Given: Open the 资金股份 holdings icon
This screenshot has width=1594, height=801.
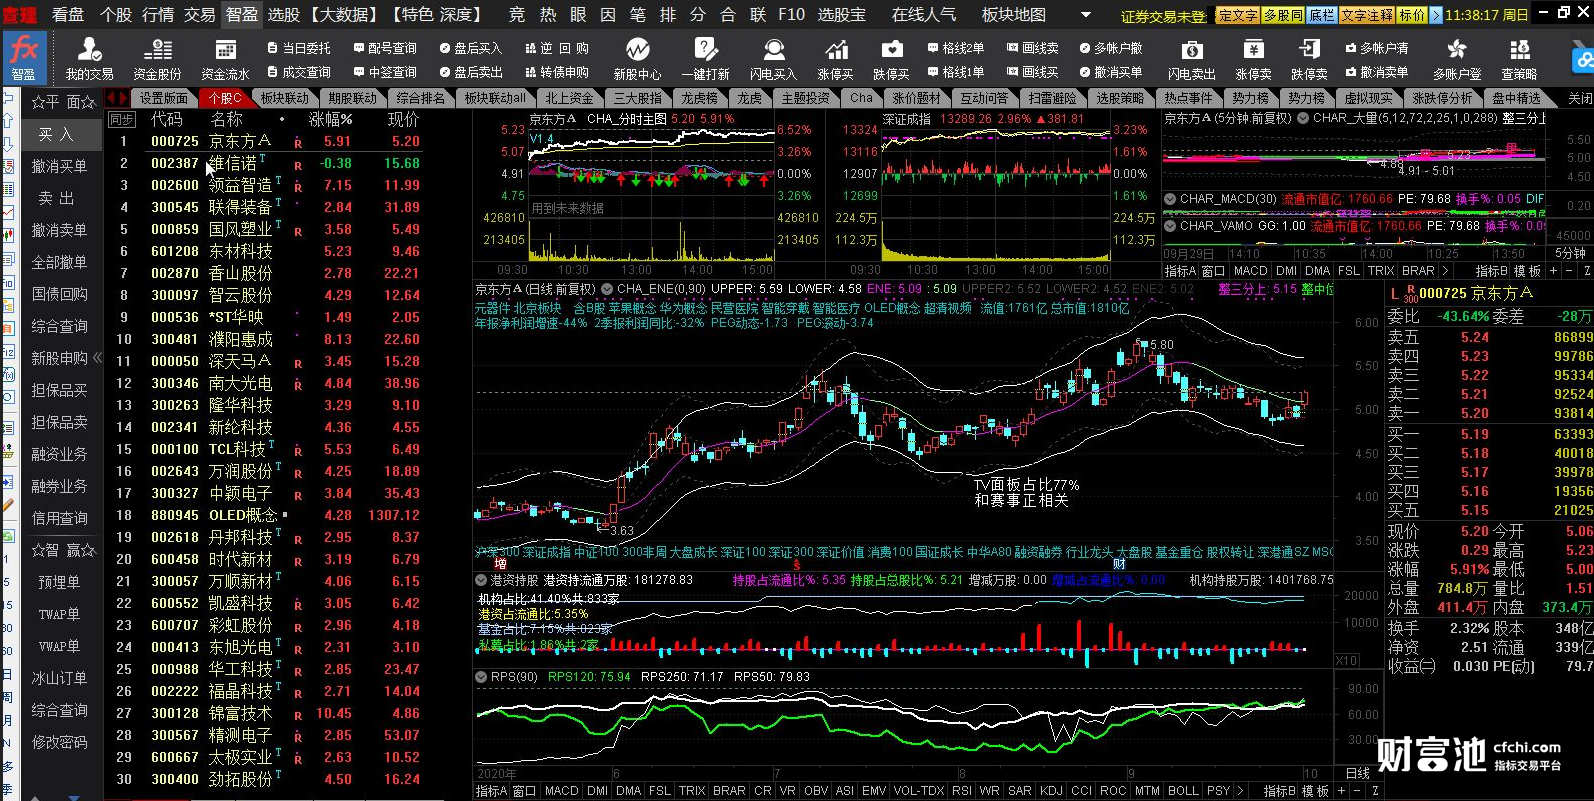Looking at the screenshot, I should [x=157, y=58].
